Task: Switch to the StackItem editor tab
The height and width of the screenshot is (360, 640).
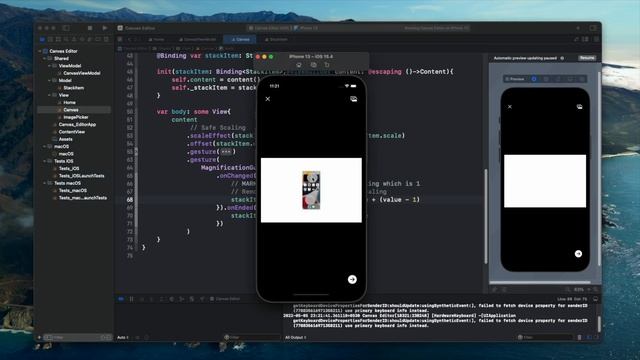Action: (276, 40)
